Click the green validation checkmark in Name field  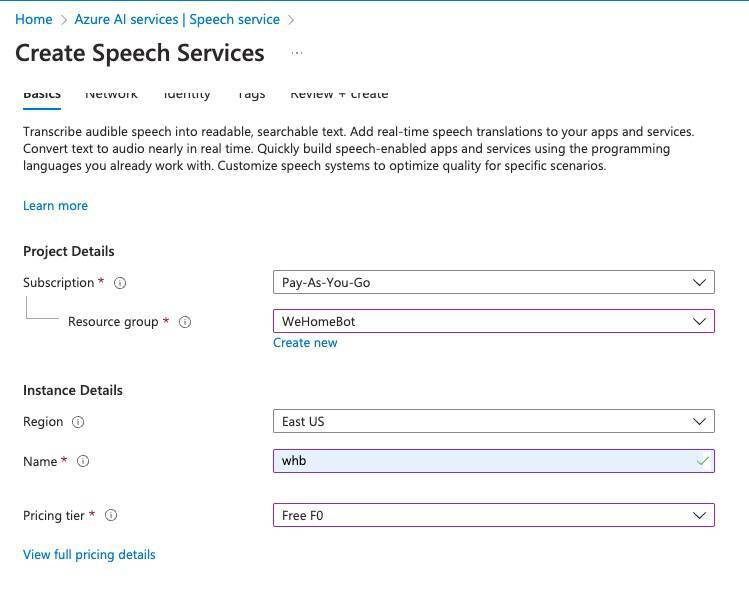pos(703,461)
